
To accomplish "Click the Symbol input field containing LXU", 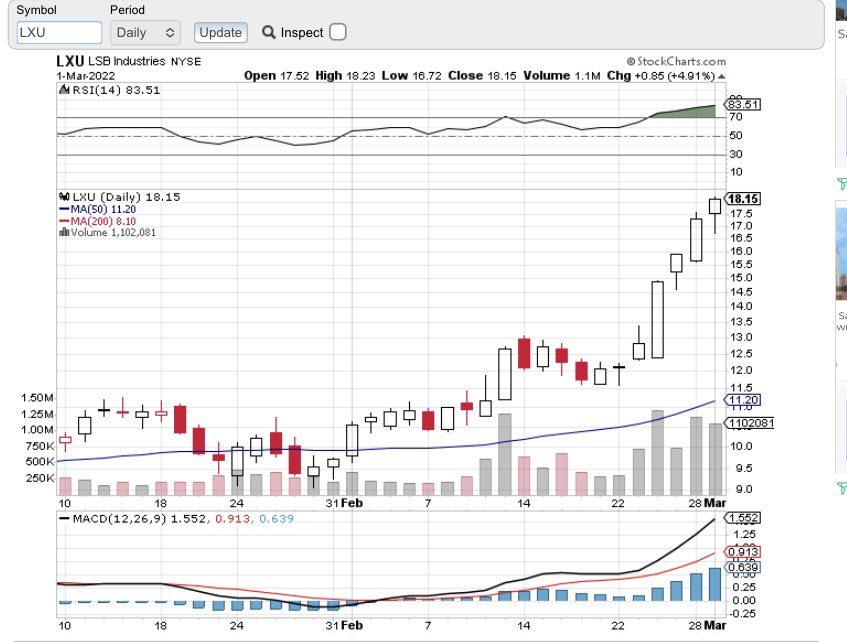I will click(59, 32).
